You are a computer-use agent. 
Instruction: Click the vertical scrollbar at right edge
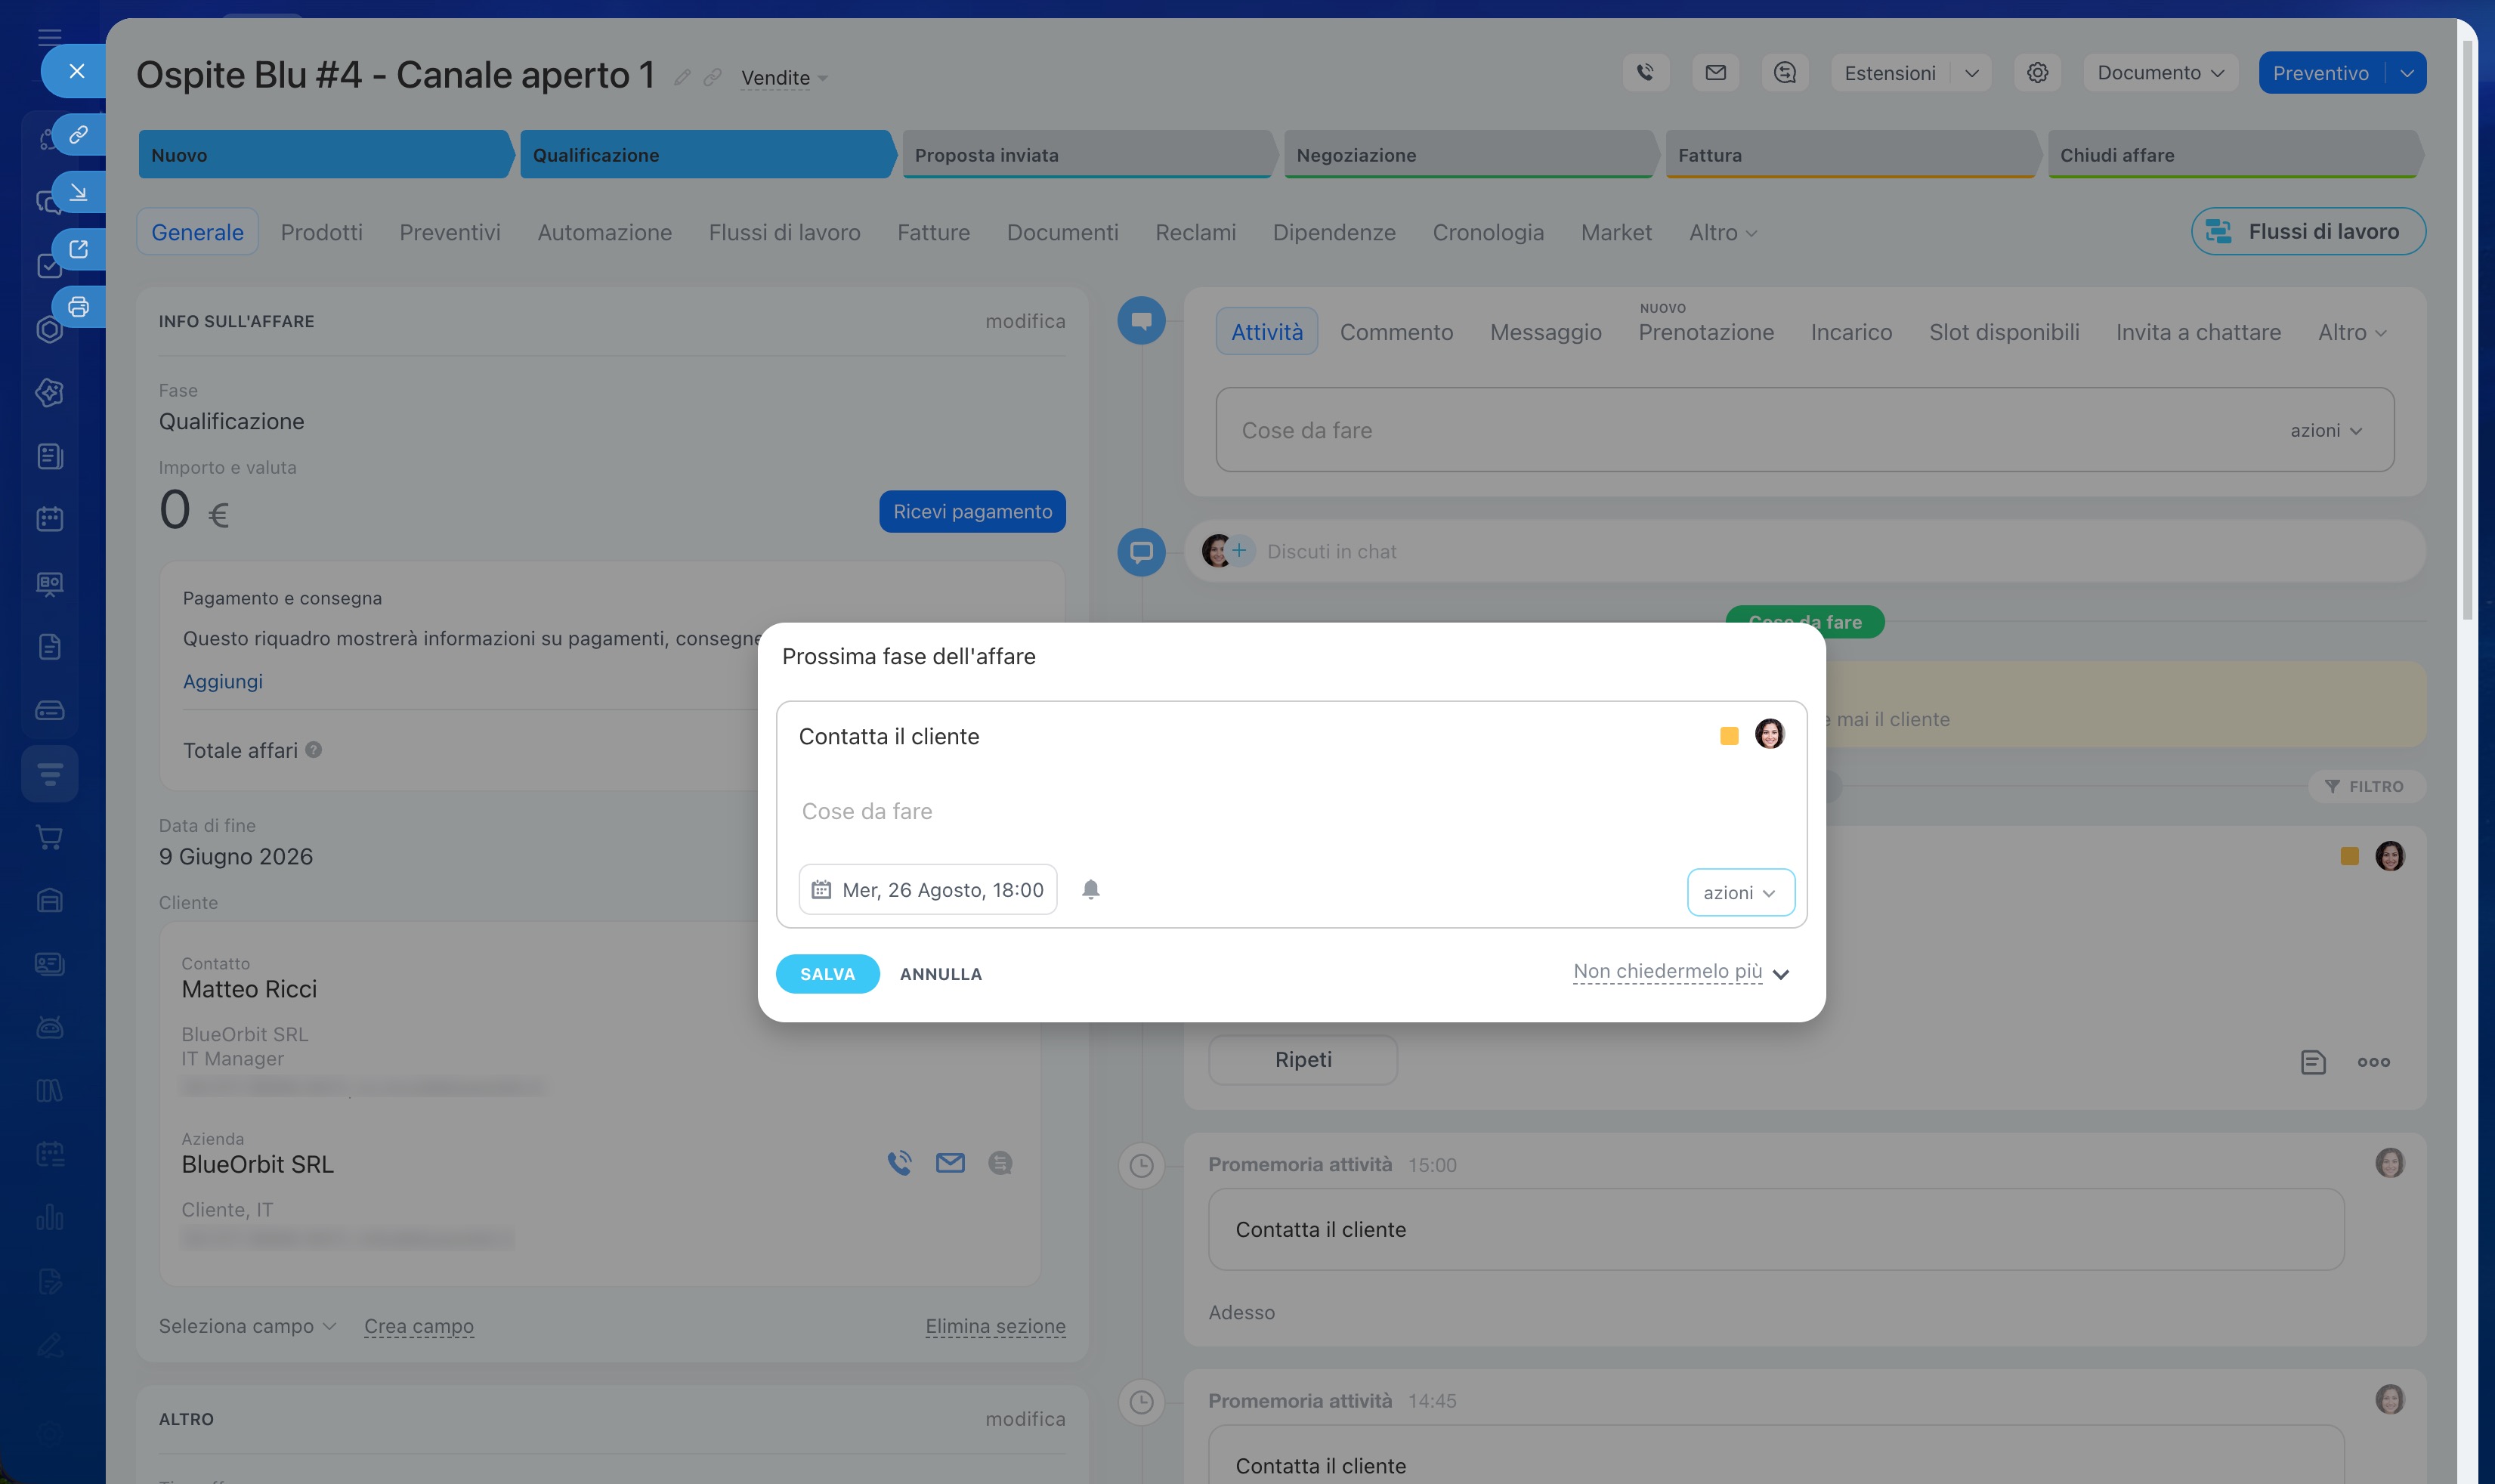coord(2466,330)
